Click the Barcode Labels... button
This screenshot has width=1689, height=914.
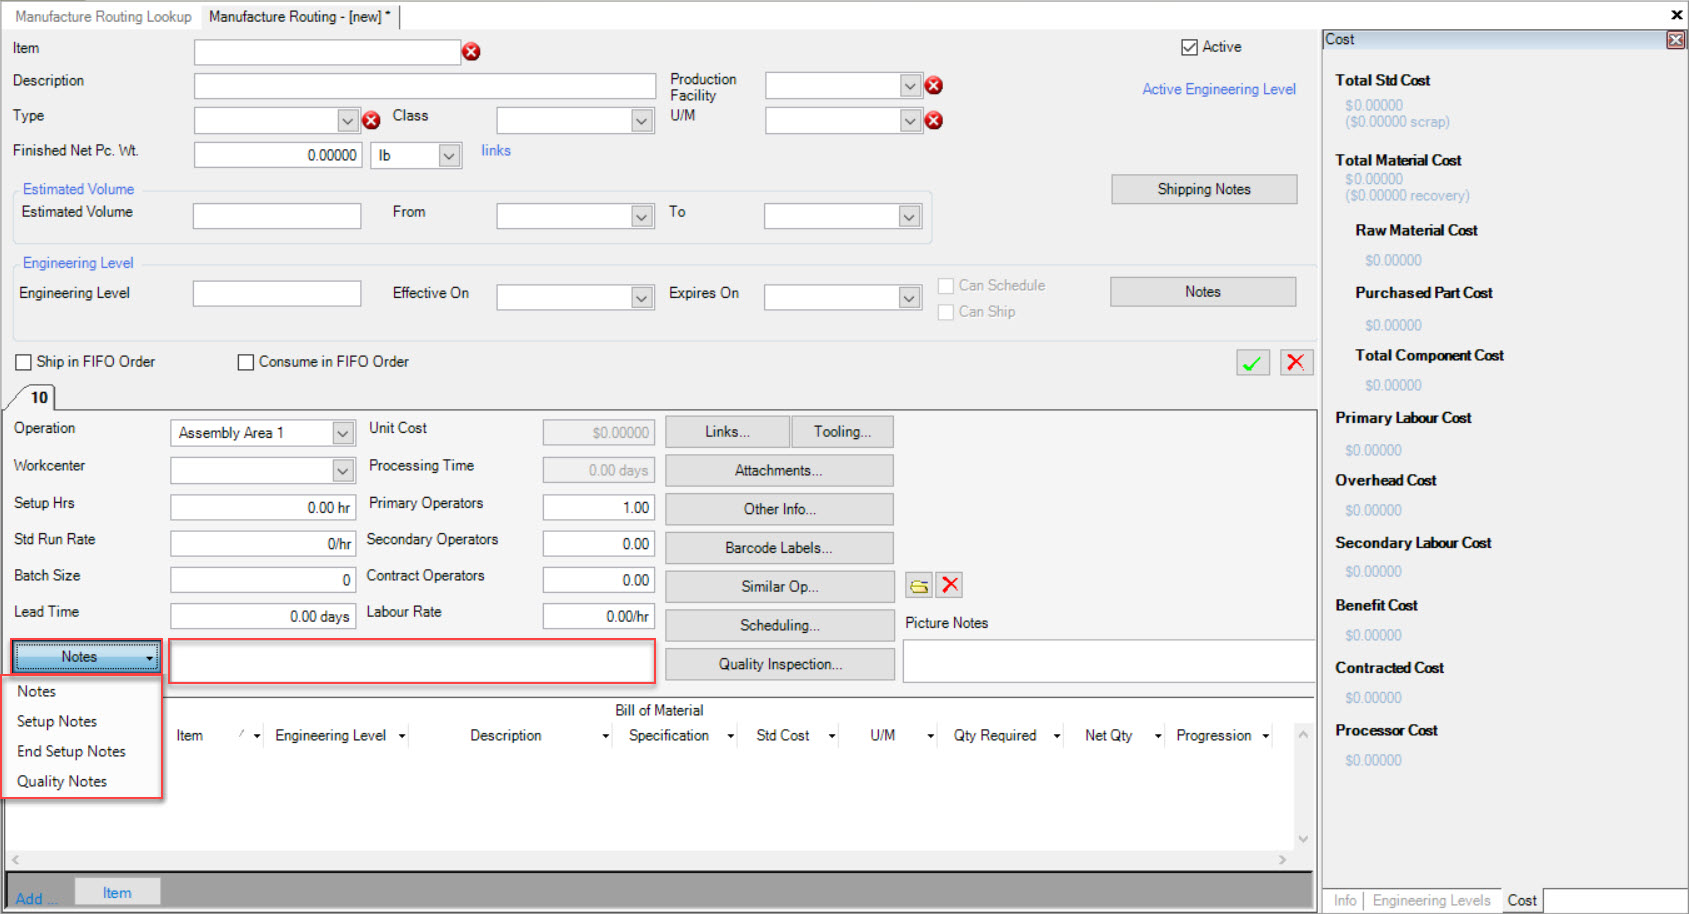pos(779,548)
